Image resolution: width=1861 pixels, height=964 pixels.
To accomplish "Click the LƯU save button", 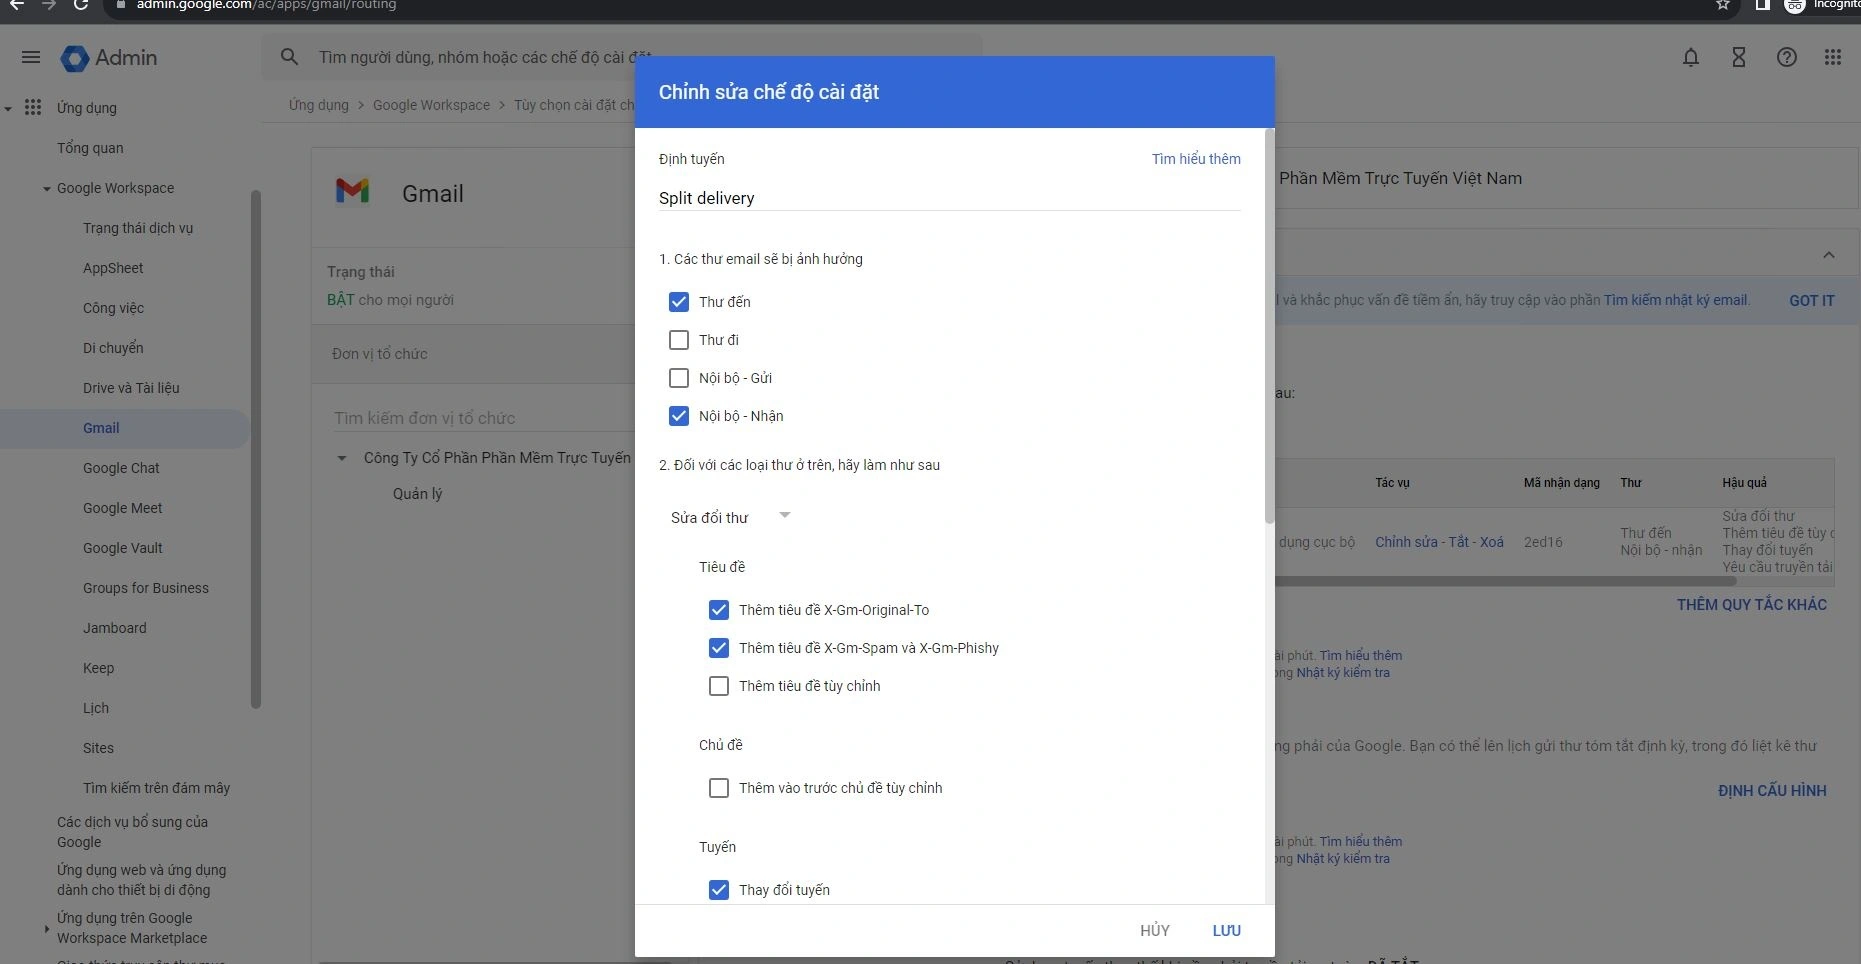I will coord(1227,930).
